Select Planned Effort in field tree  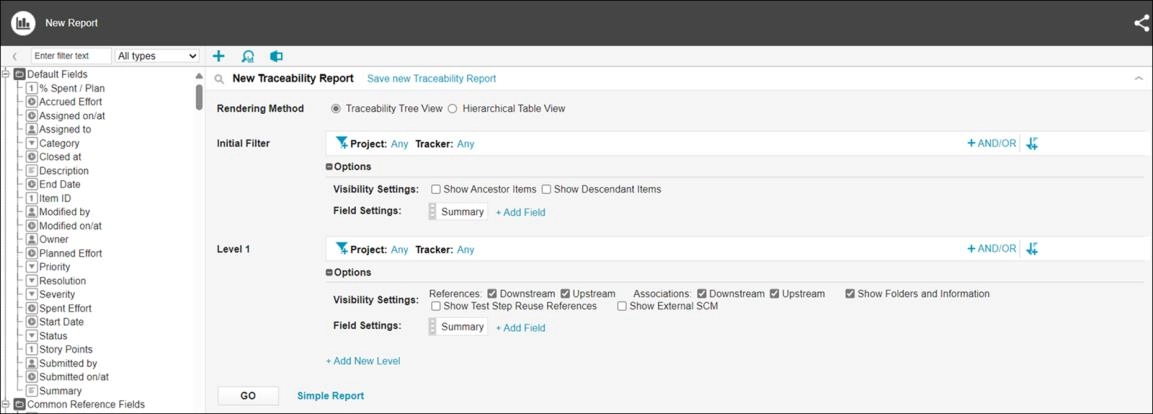71,253
